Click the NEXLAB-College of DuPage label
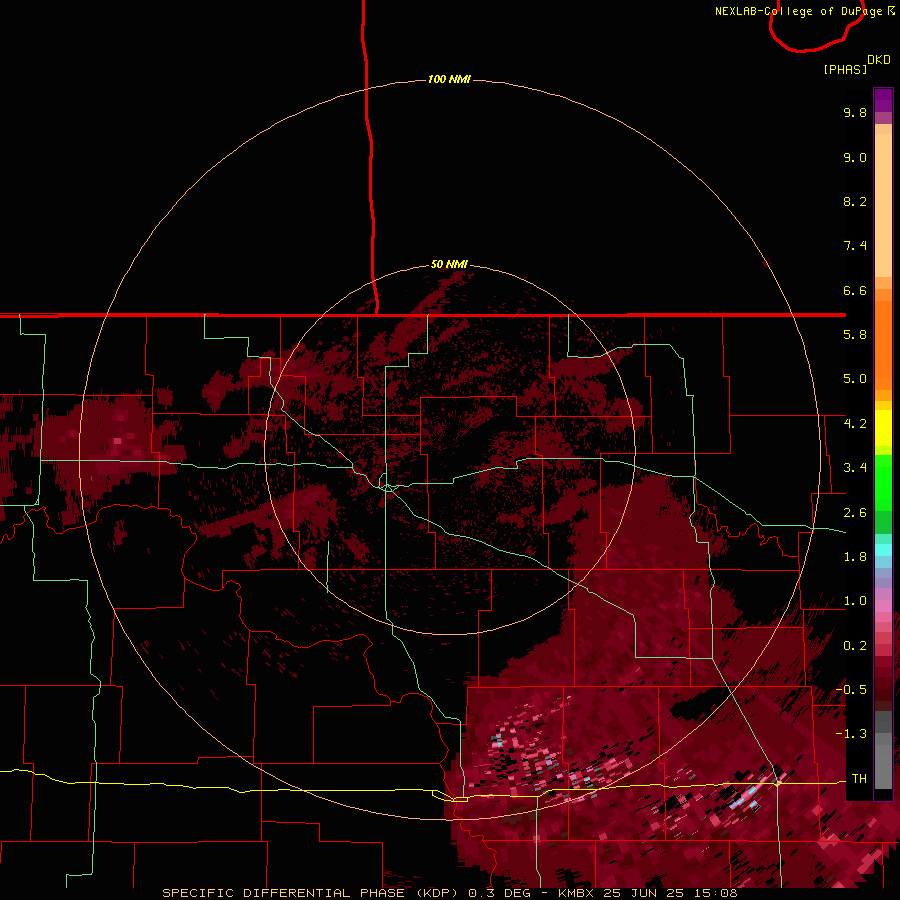The height and width of the screenshot is (900, 900). [800, 11]
